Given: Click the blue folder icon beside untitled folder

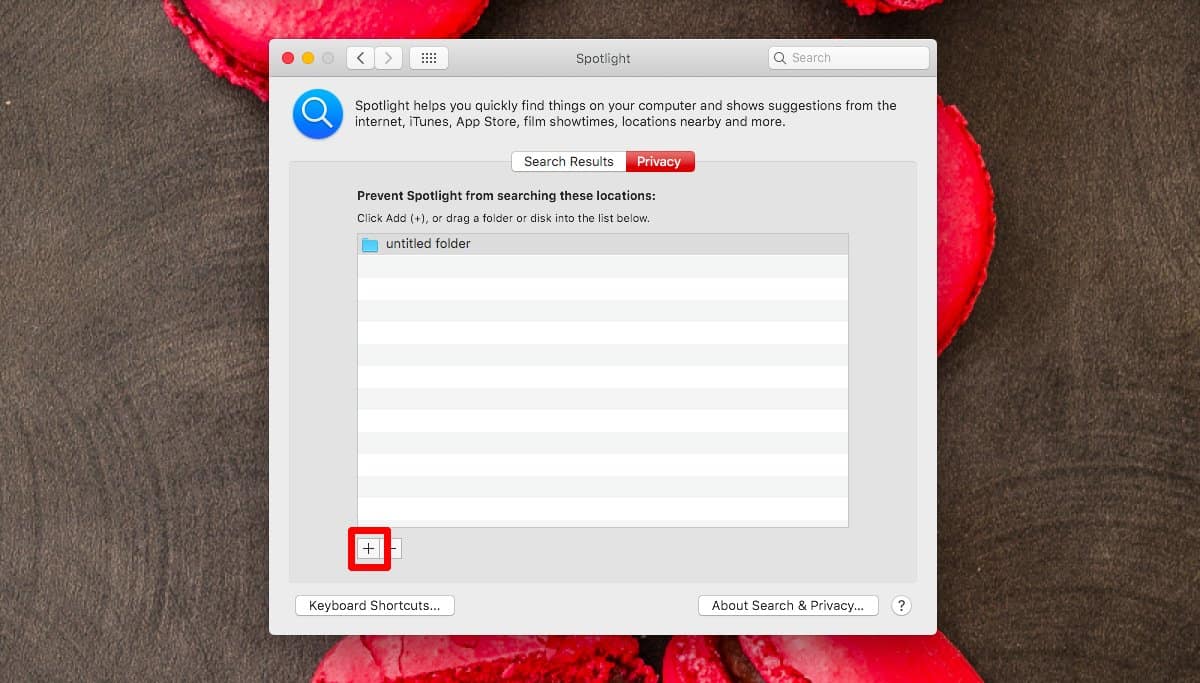Looking at the screenshot, I should [x=370, y=243].
